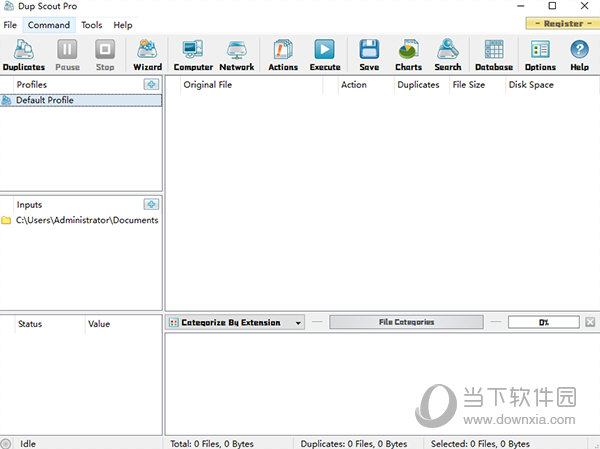Click the X button beside the 0% bar
The image size is (600, 449).
tap(590, 322)
